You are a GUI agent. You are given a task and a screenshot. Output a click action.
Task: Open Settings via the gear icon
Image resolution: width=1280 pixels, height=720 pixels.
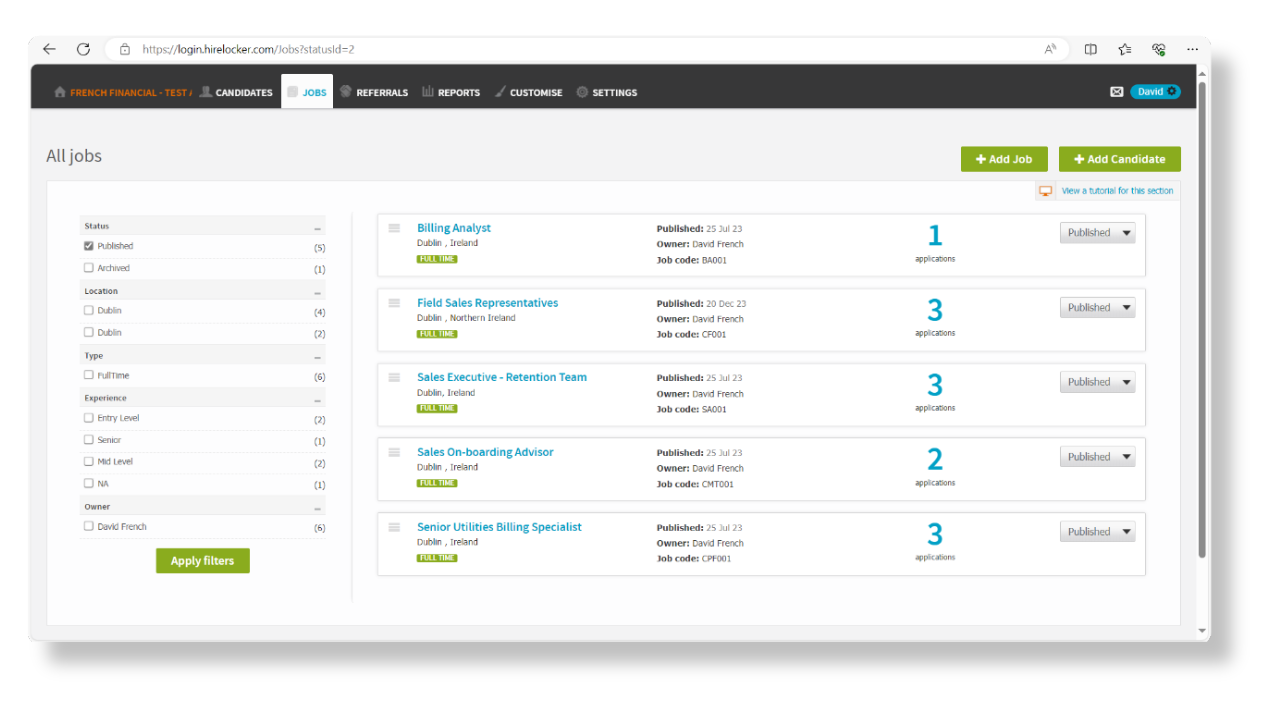tap(580, 92)
